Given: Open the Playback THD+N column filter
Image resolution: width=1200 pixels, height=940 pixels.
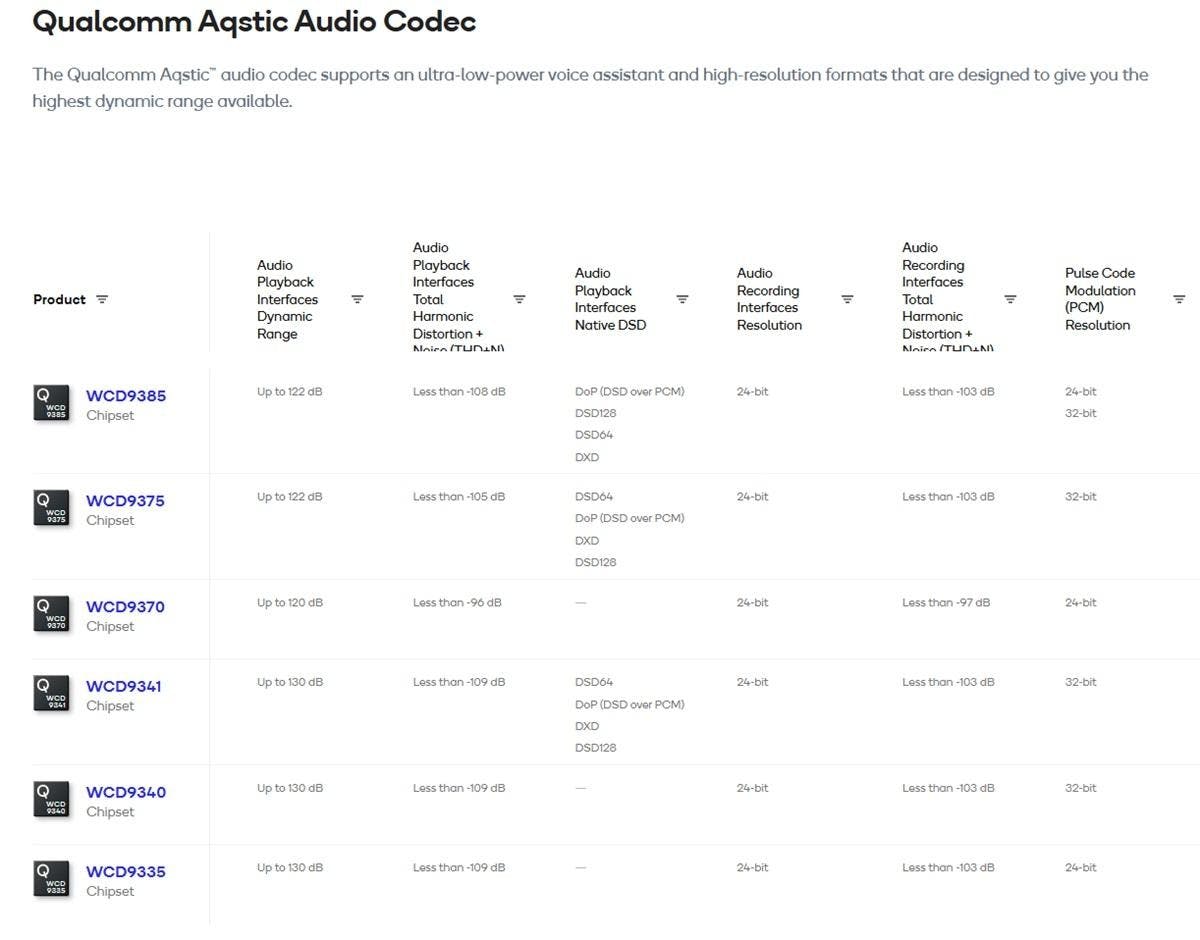Looking at the screenshot, I should 520,299.
